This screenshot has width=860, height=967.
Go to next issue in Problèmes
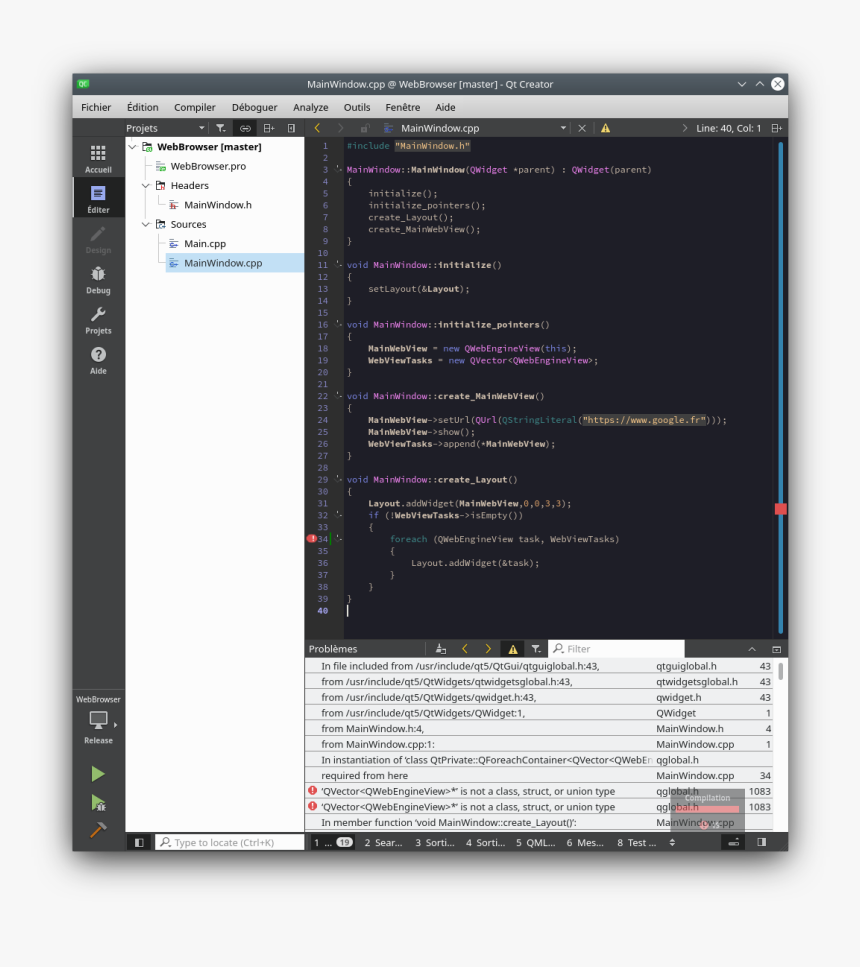(x=488, y=649)
